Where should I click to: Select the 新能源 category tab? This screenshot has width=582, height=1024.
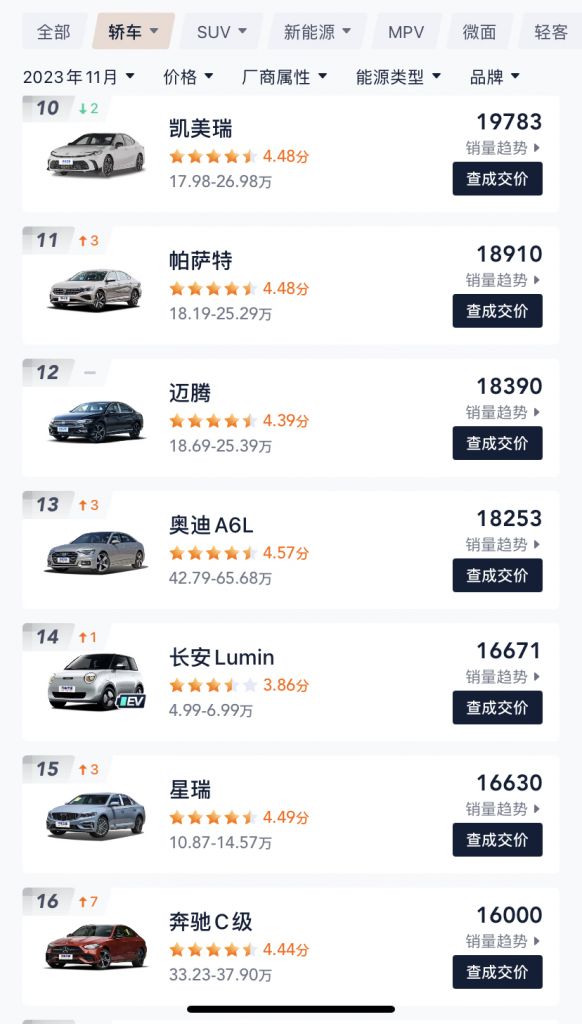point(313,31)
